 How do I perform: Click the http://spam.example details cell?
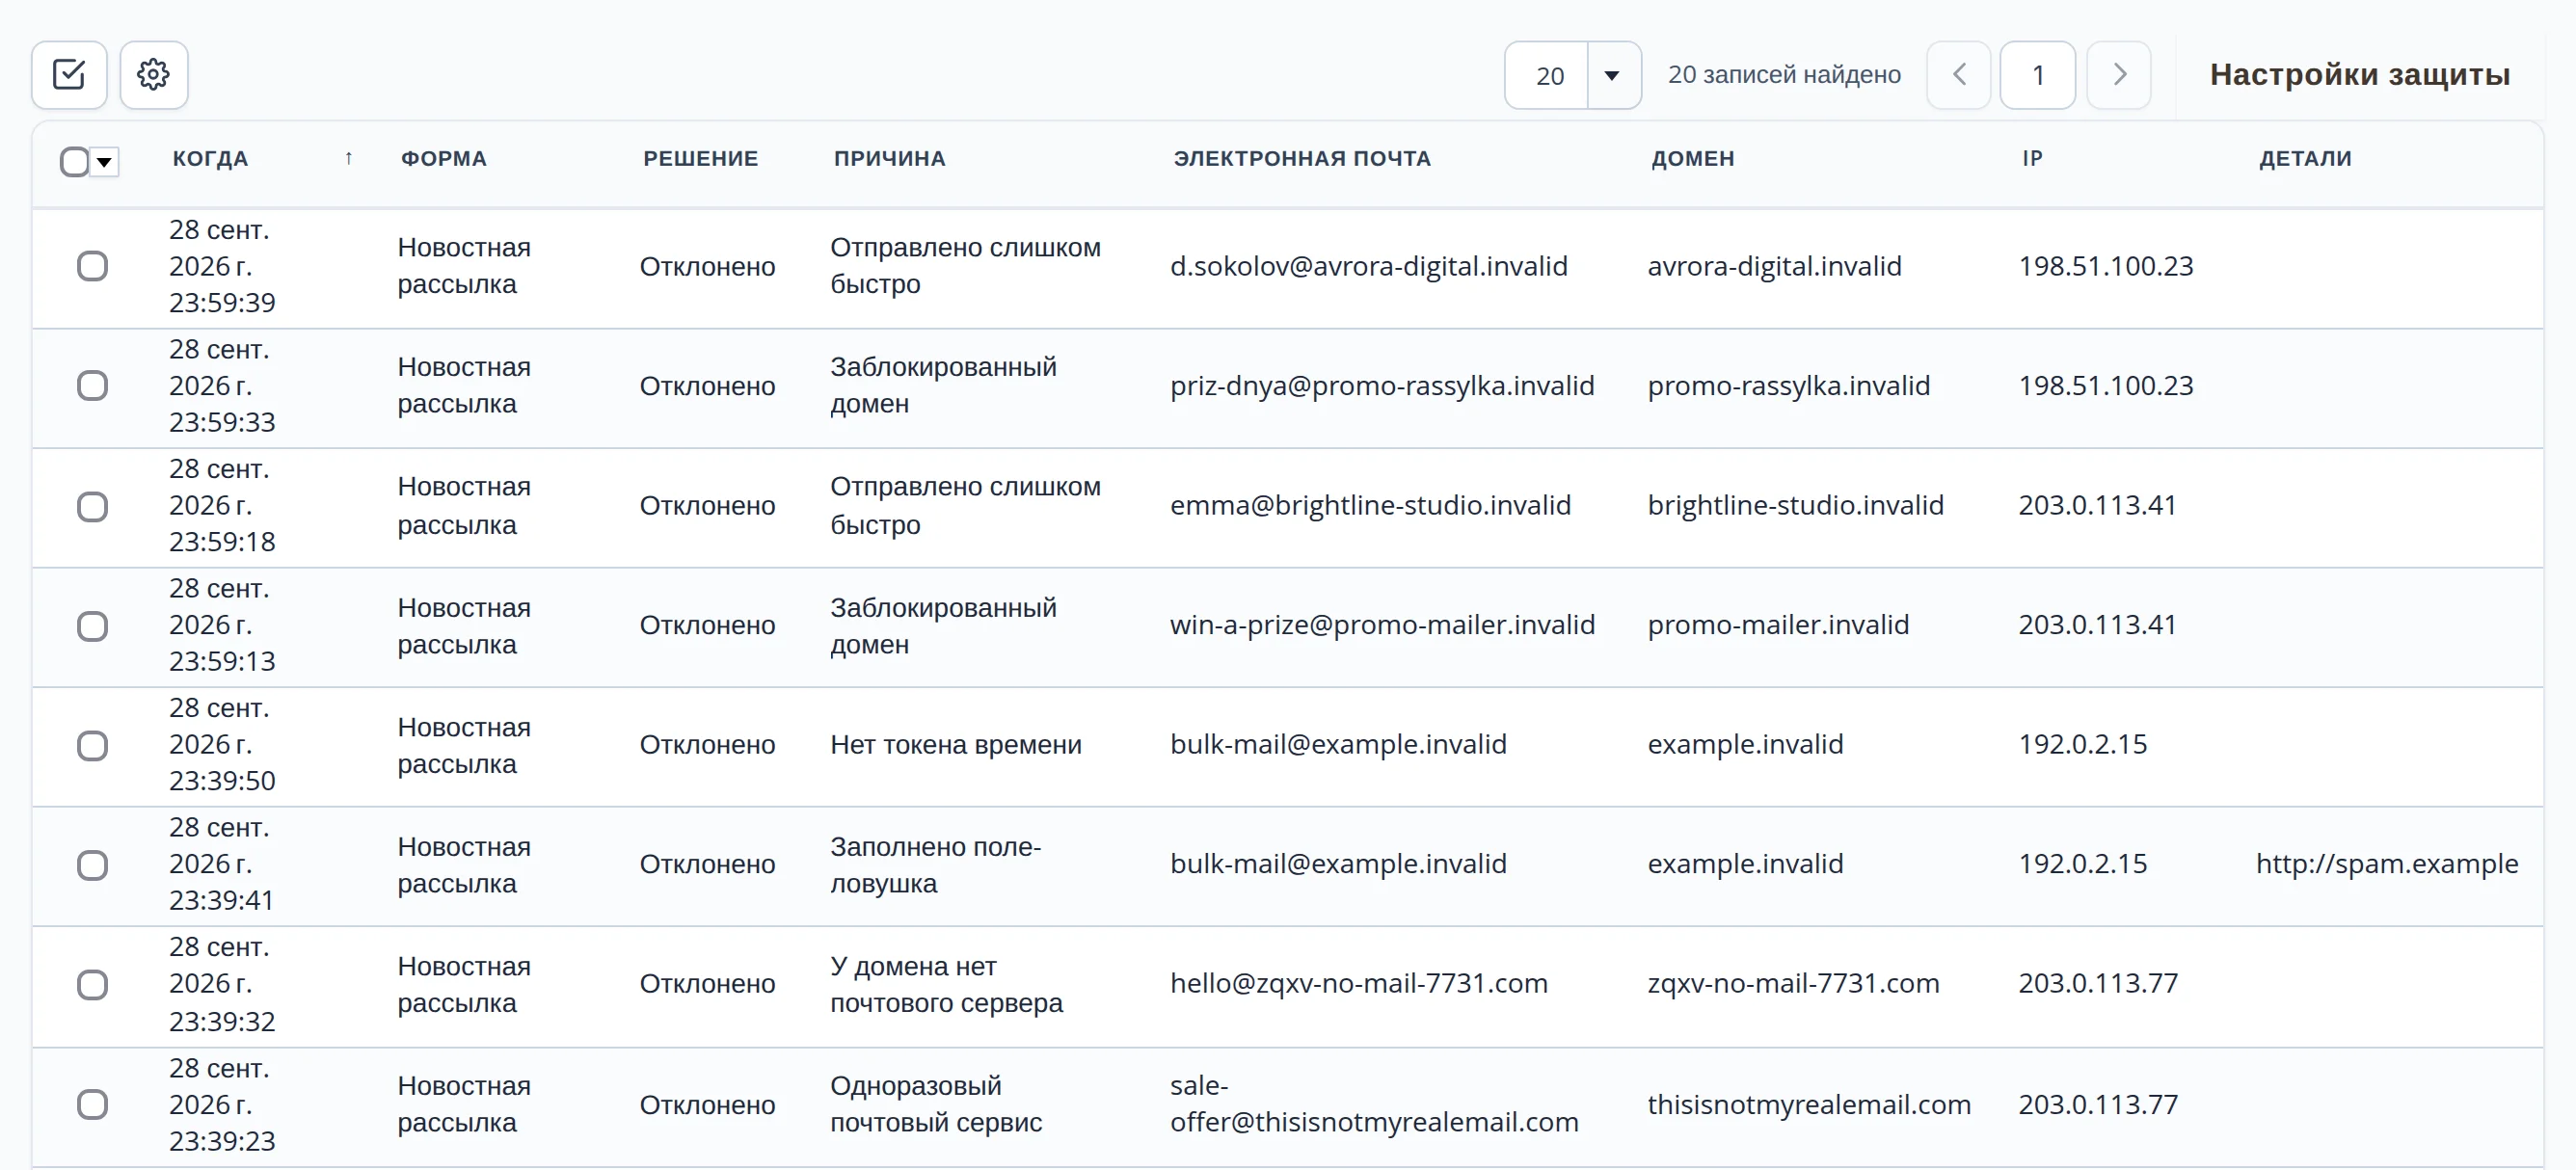click(x=2387, y=864)
